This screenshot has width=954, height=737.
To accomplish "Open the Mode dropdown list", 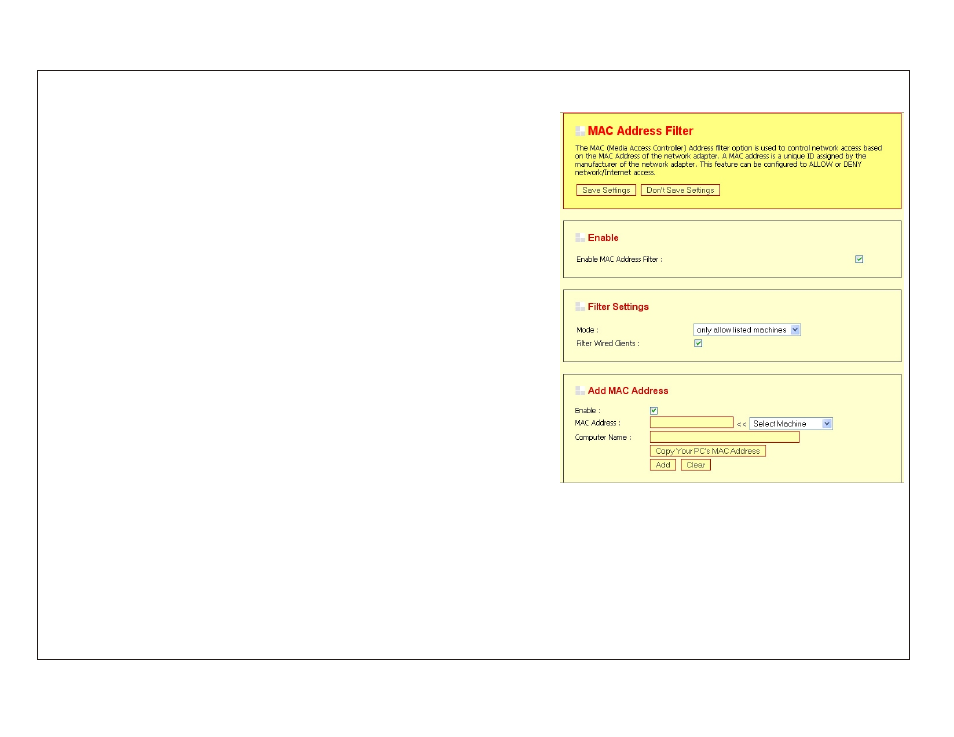I will [x=747, y=330].
